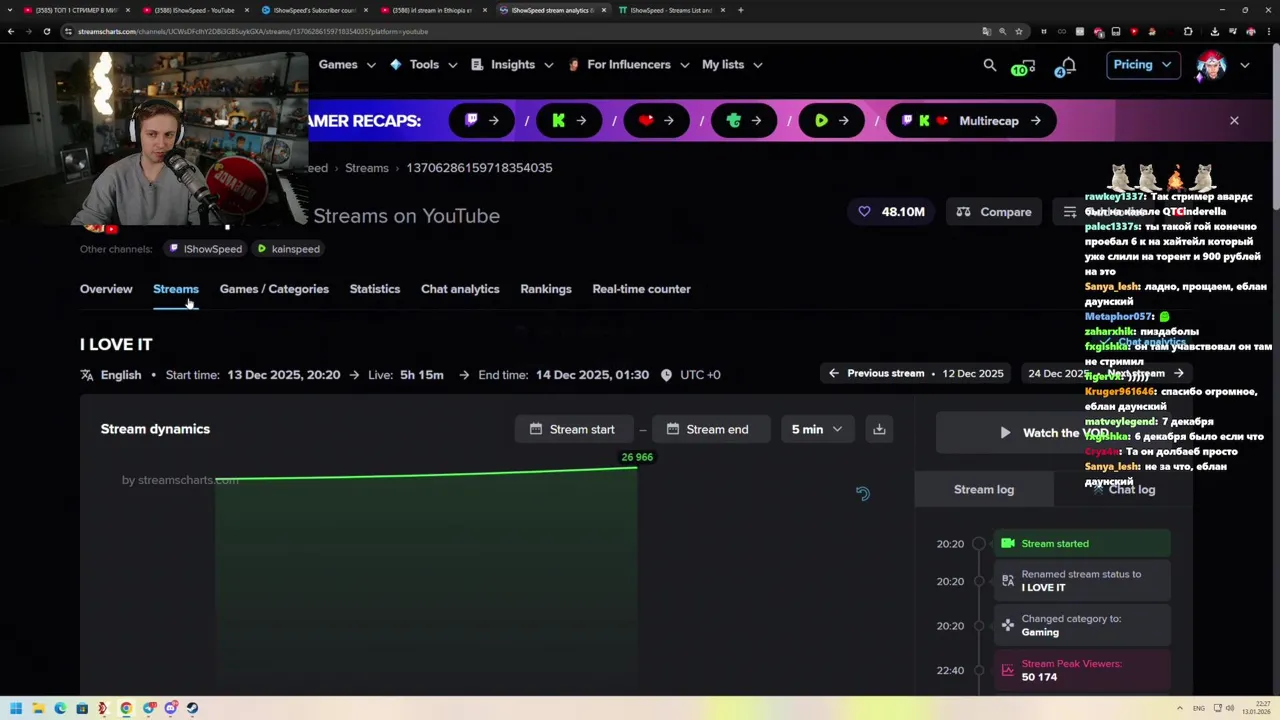Click the Streams breadcrumb link
This screenshot has height=720, width=1280.
[367, 168]
